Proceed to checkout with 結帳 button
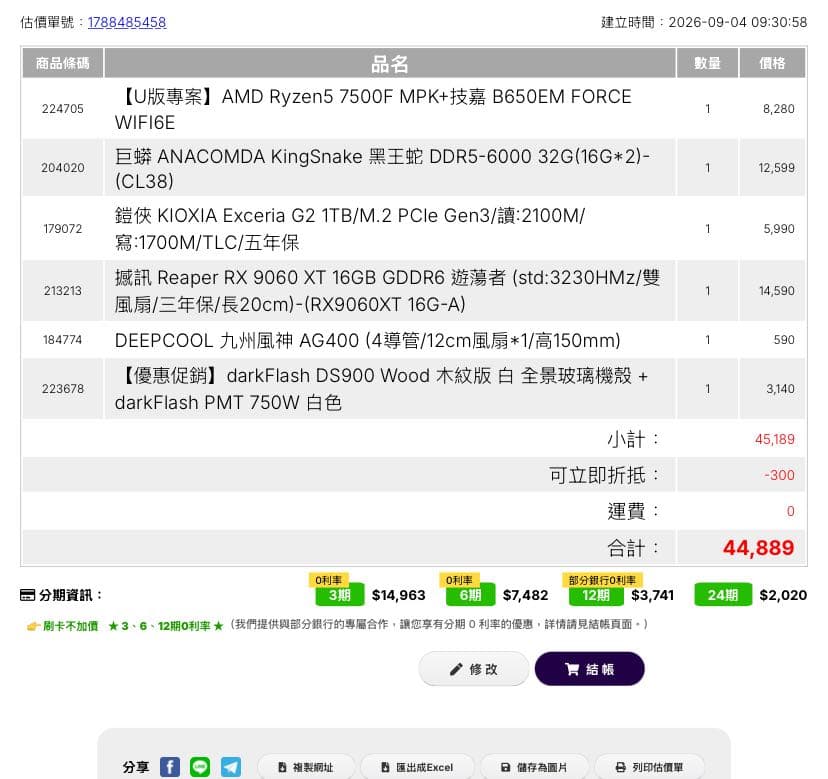The image size is (828, 779). (x=589, y=669)
